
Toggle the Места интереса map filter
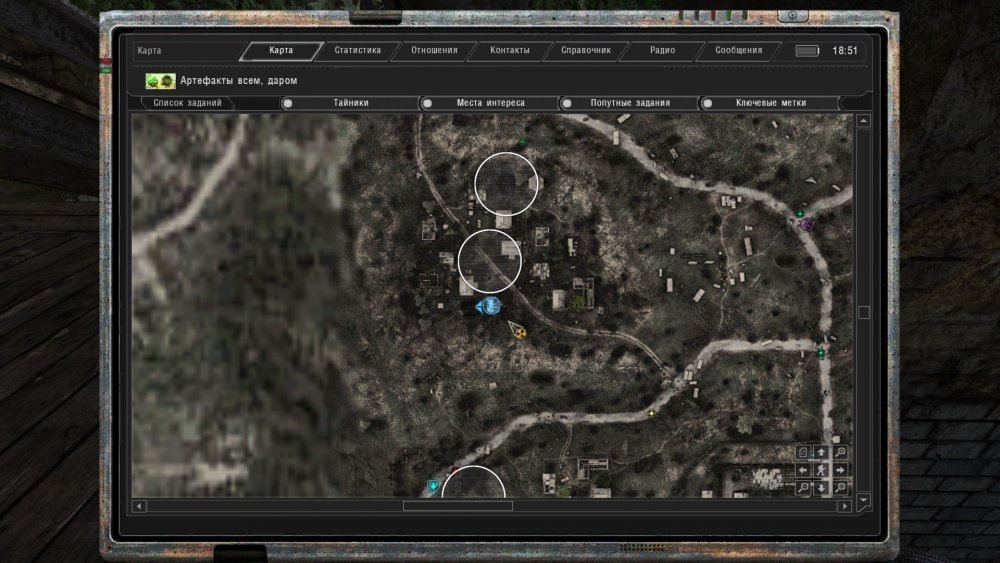490,103
